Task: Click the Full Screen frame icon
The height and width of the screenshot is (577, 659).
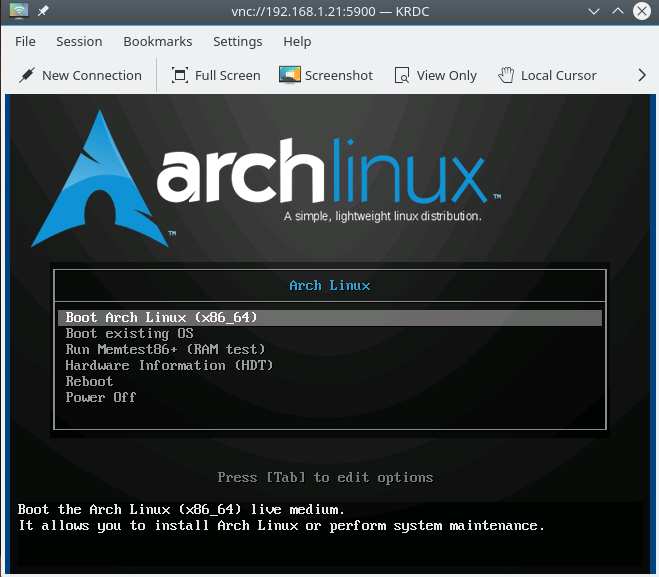Action: point(180,75)
